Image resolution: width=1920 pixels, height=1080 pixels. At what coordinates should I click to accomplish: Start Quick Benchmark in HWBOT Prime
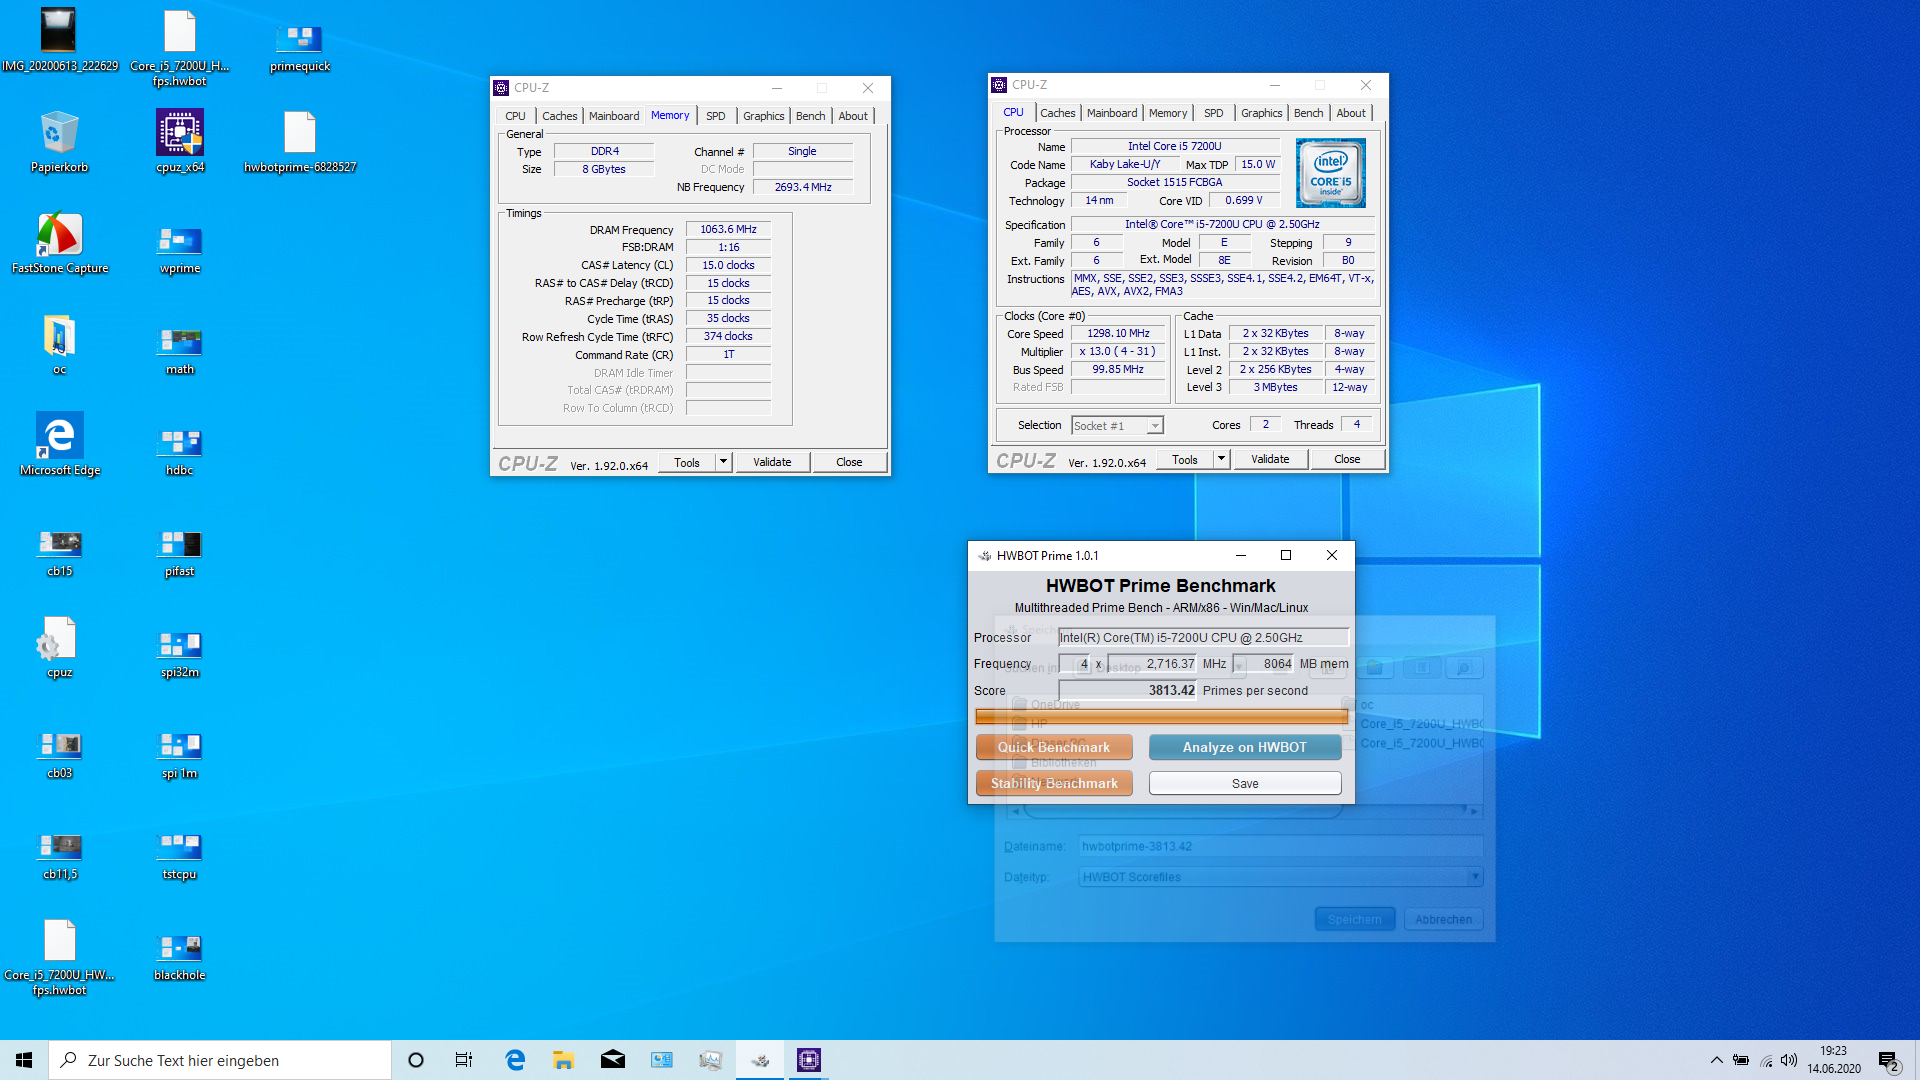click(x=1054, y=747)
